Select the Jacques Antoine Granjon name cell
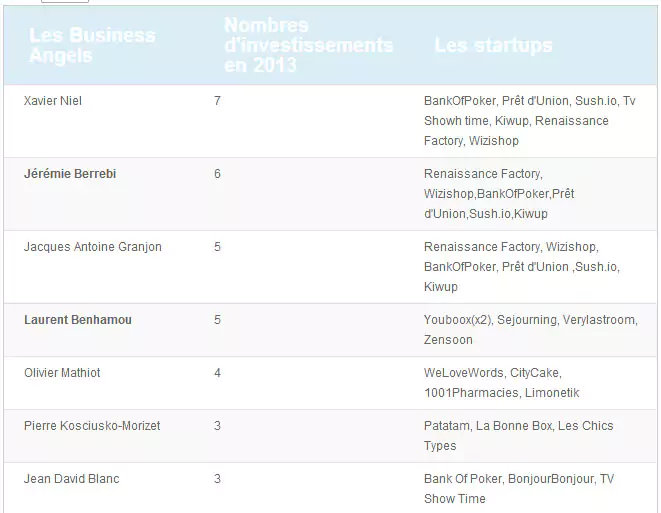 [x=92, y=247]
